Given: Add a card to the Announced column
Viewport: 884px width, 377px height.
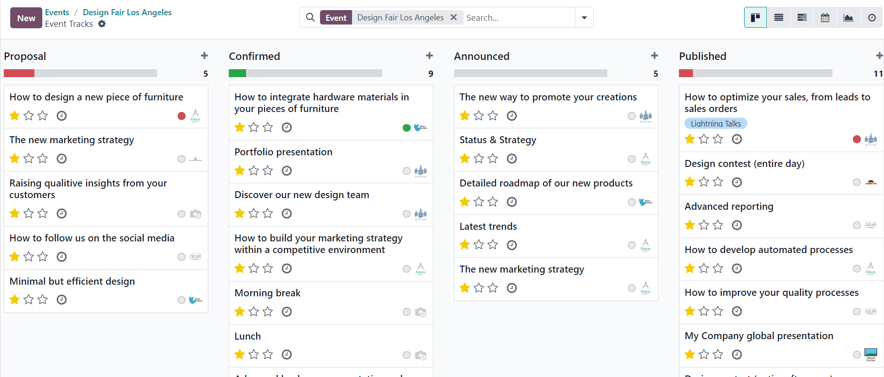Looking at the screenshot, I should [x=655, y=56].
